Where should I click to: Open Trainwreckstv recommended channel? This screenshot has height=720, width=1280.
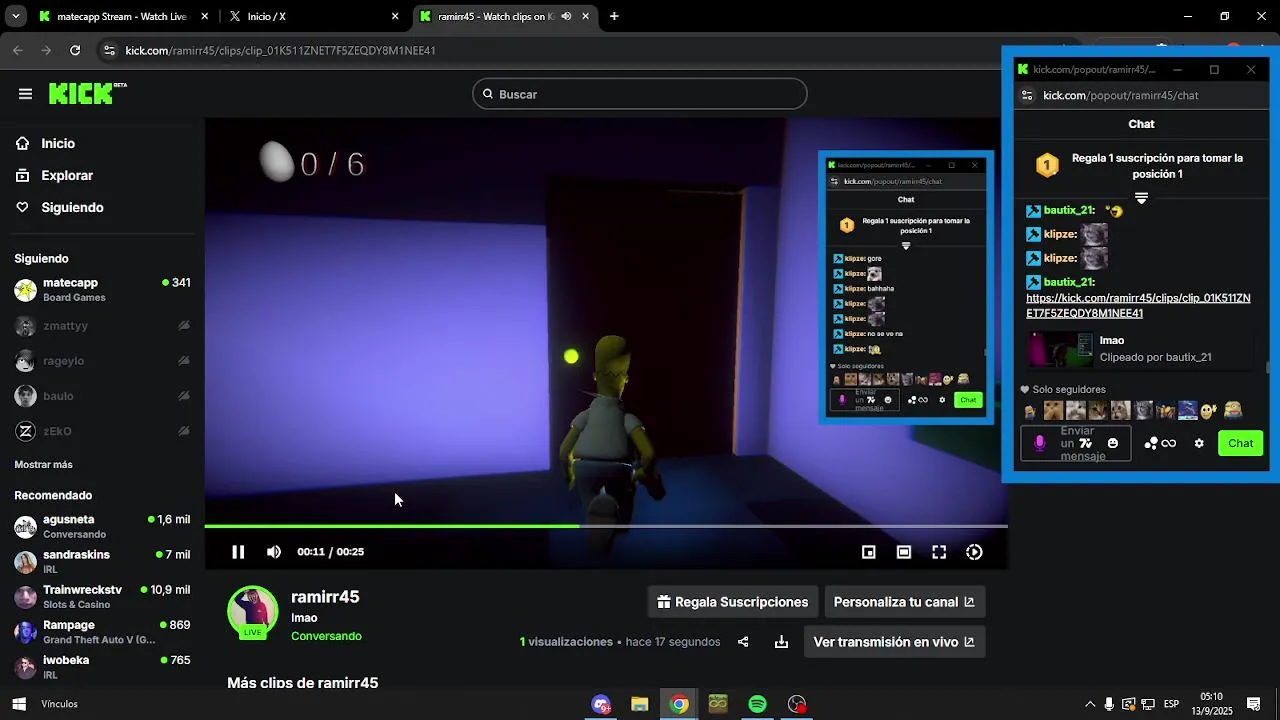coord(102,597)
